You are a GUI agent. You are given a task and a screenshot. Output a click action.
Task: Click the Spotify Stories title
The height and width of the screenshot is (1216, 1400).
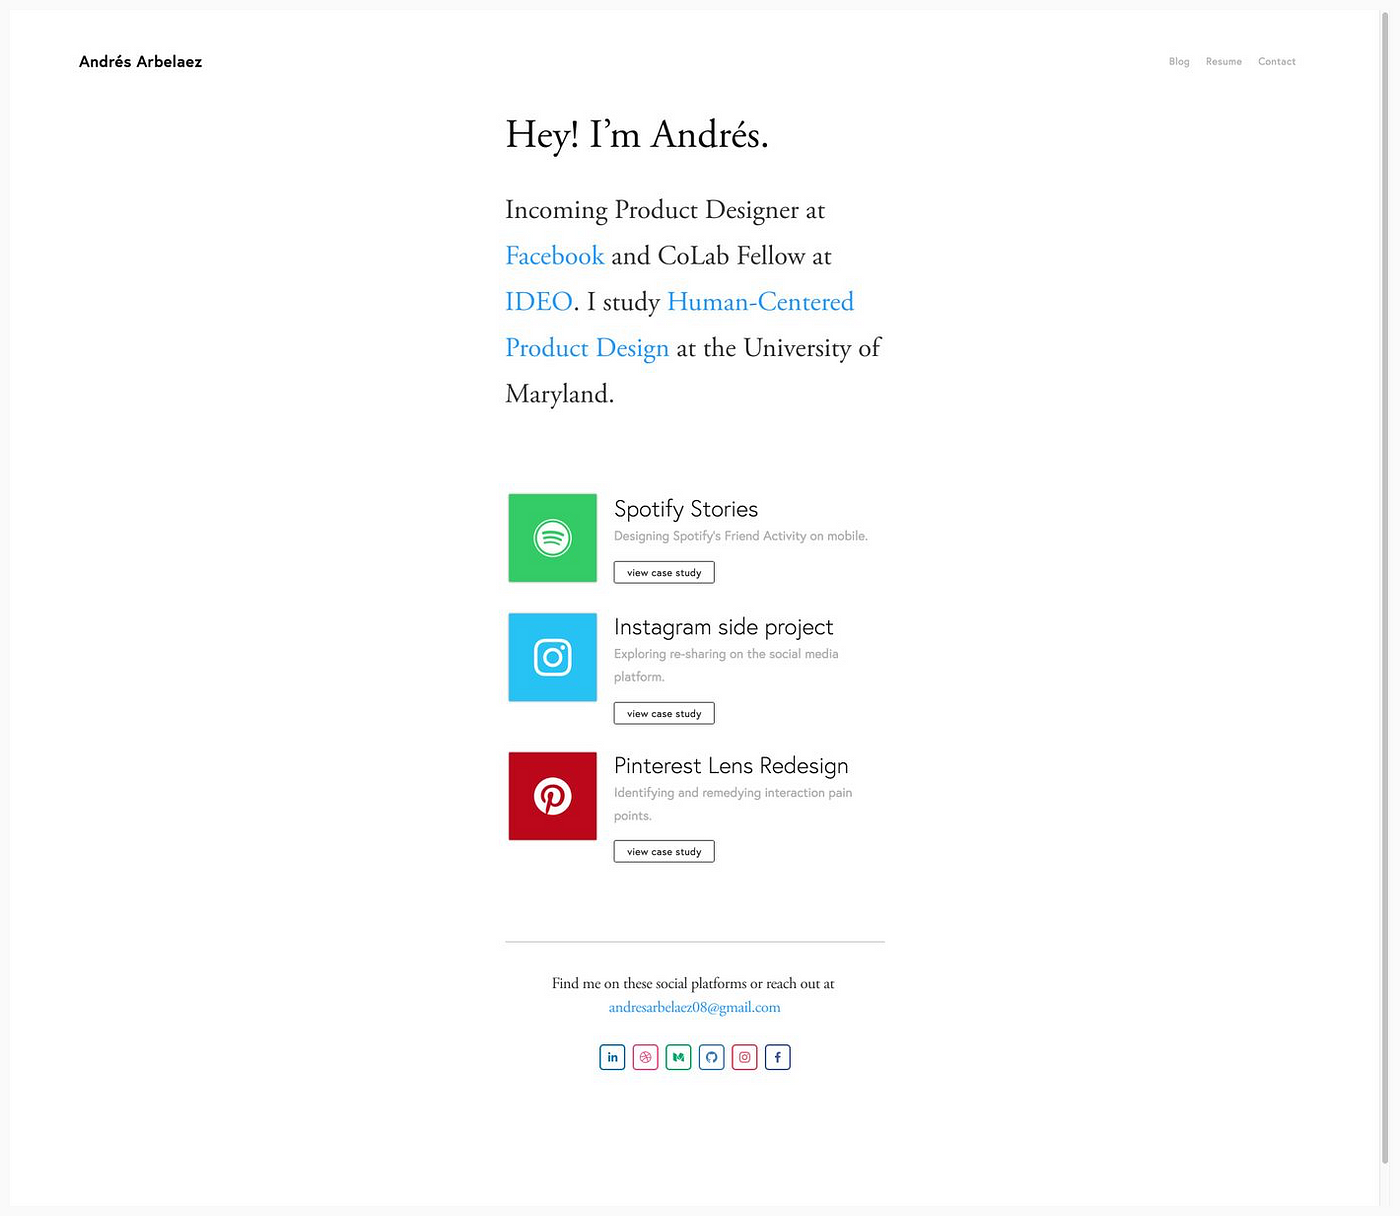[686, 509]
